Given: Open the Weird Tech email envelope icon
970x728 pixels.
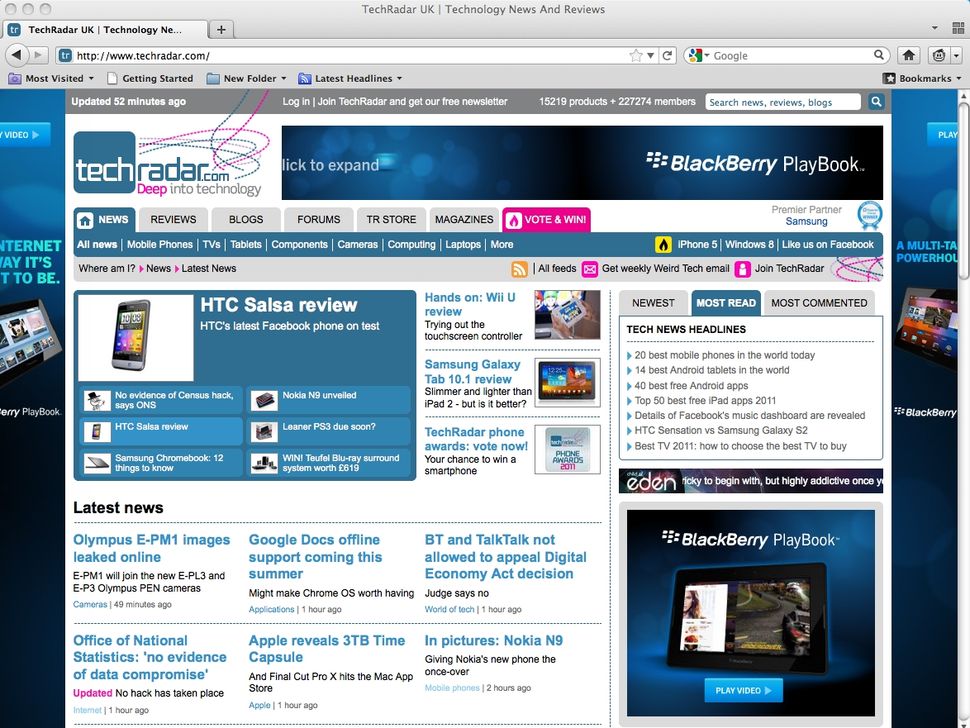Looking at the screenshot, I should pyautogui.click(x=590, y=268).
